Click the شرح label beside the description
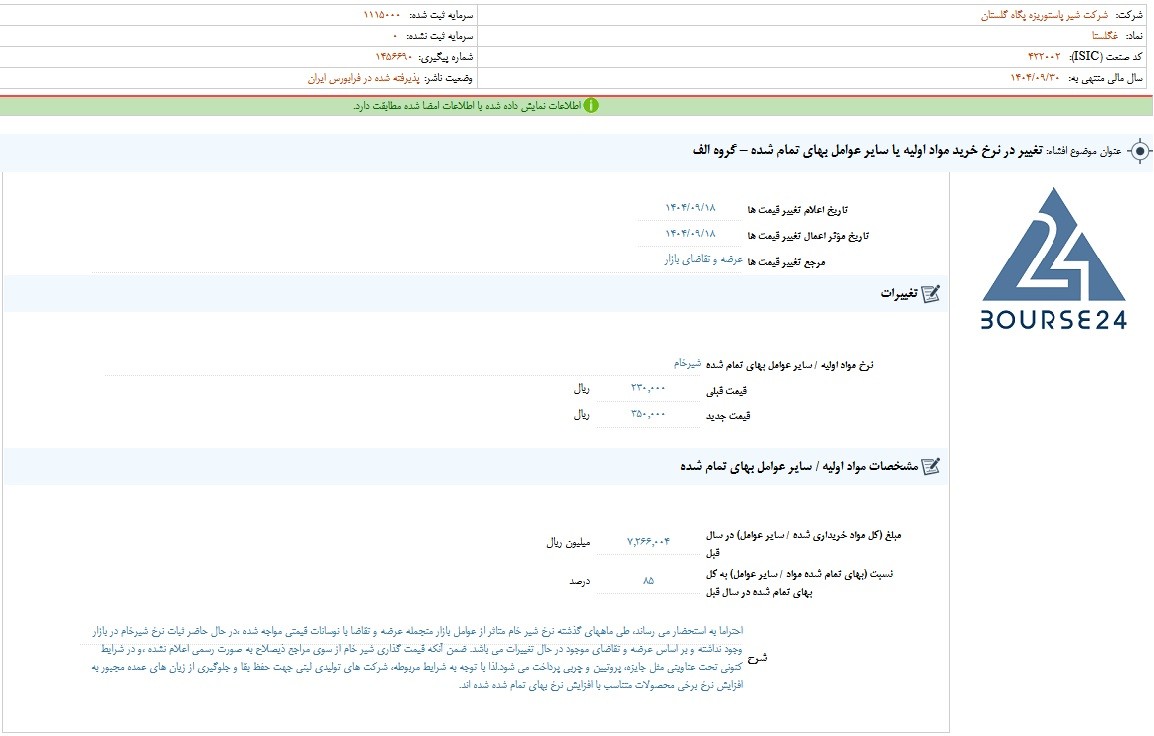 point(757,658)
